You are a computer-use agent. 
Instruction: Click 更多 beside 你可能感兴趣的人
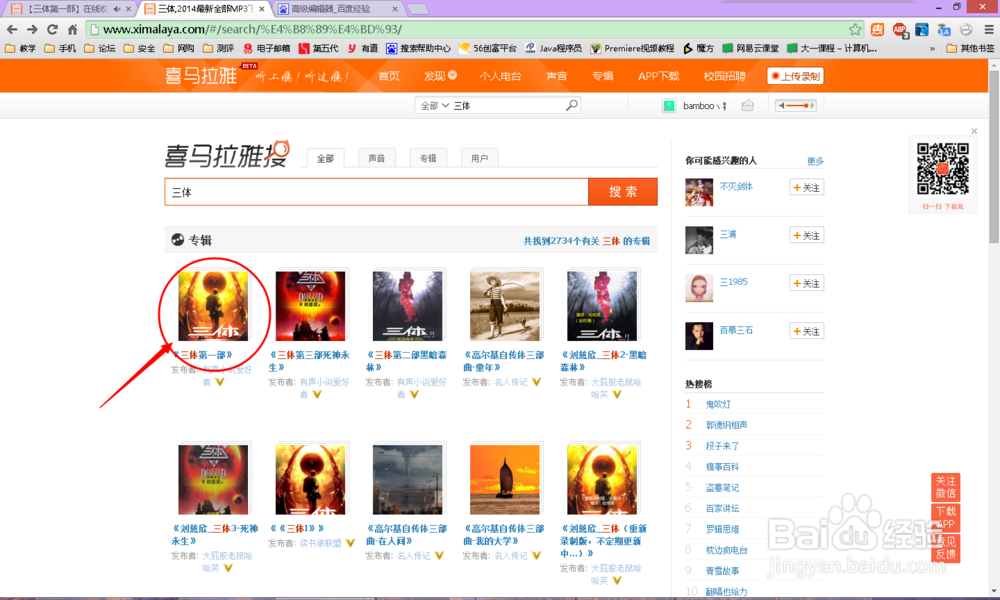pos(815,161)
